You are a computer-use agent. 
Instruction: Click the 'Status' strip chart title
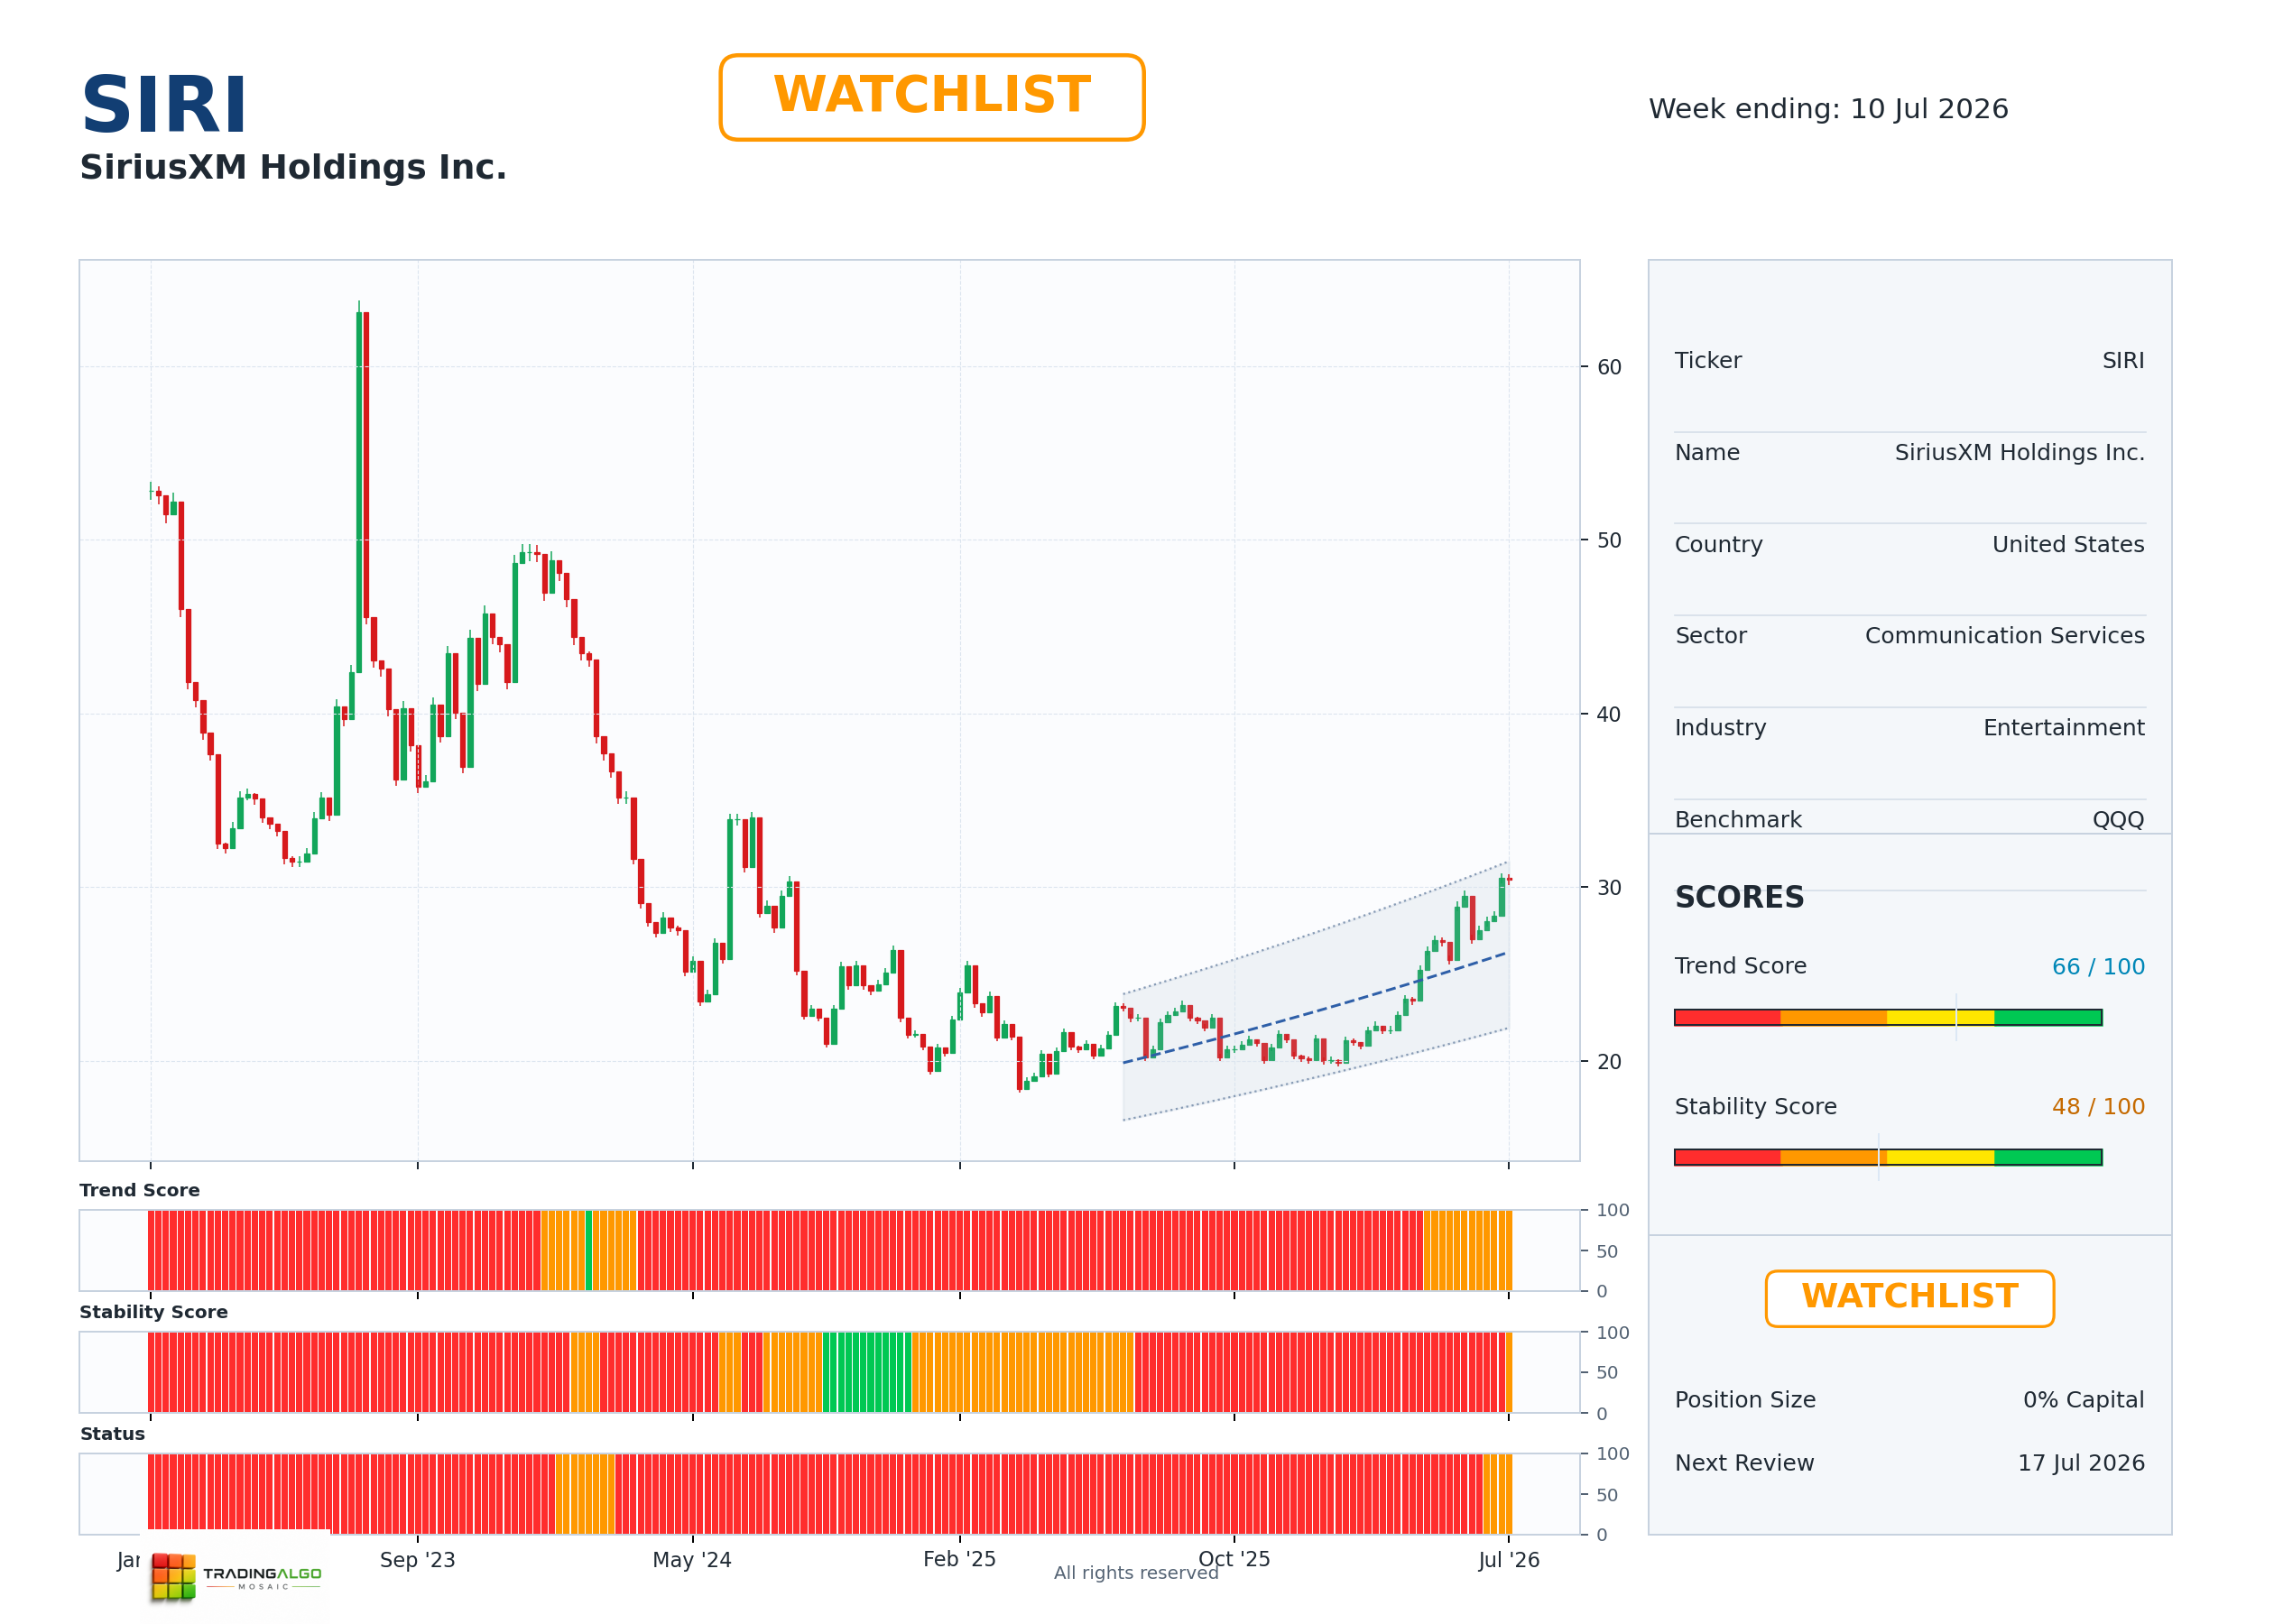[112, 1433]
